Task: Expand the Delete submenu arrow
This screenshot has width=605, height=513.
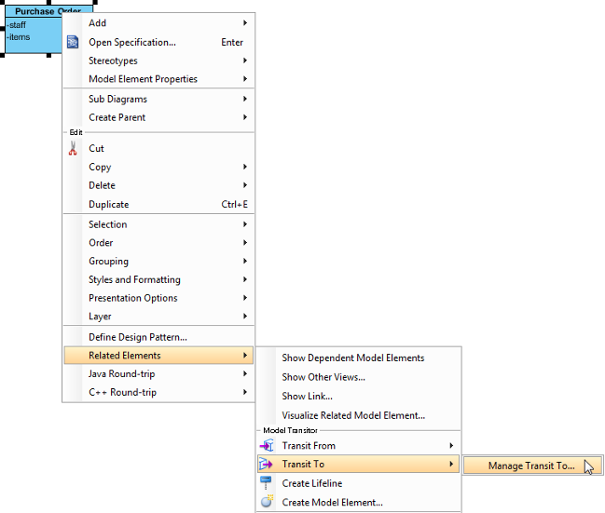Action: click(245, 185)
